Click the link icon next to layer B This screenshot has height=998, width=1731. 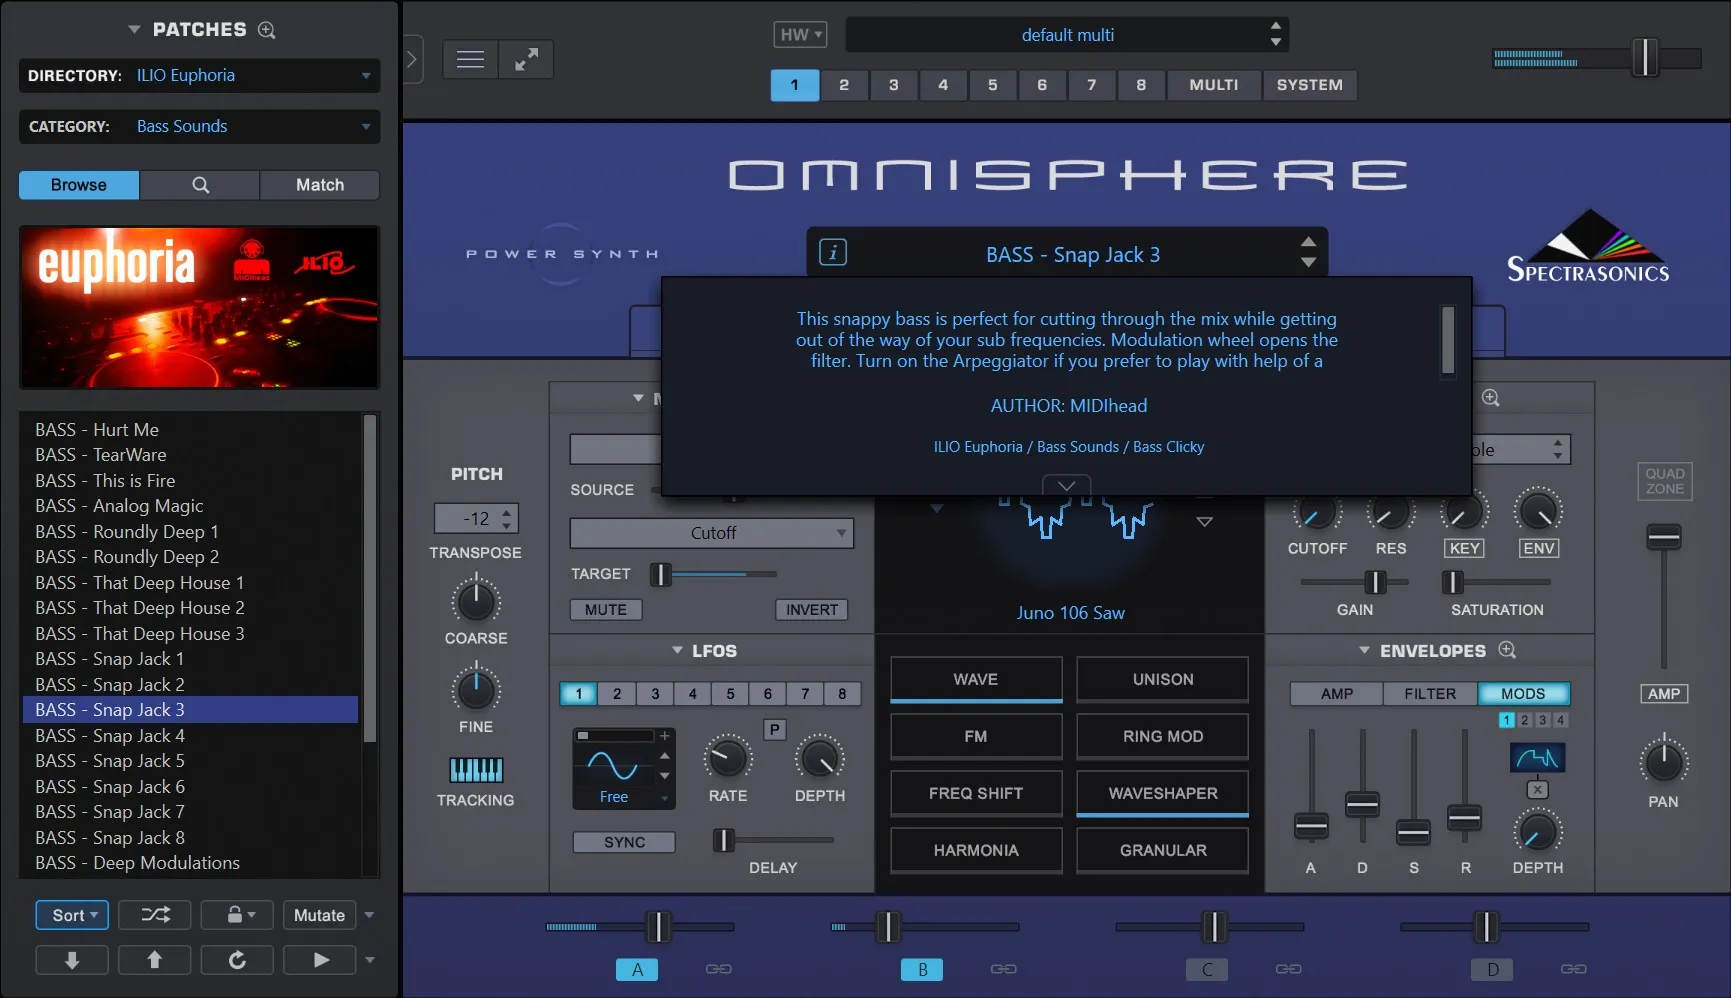[1004, 969]
